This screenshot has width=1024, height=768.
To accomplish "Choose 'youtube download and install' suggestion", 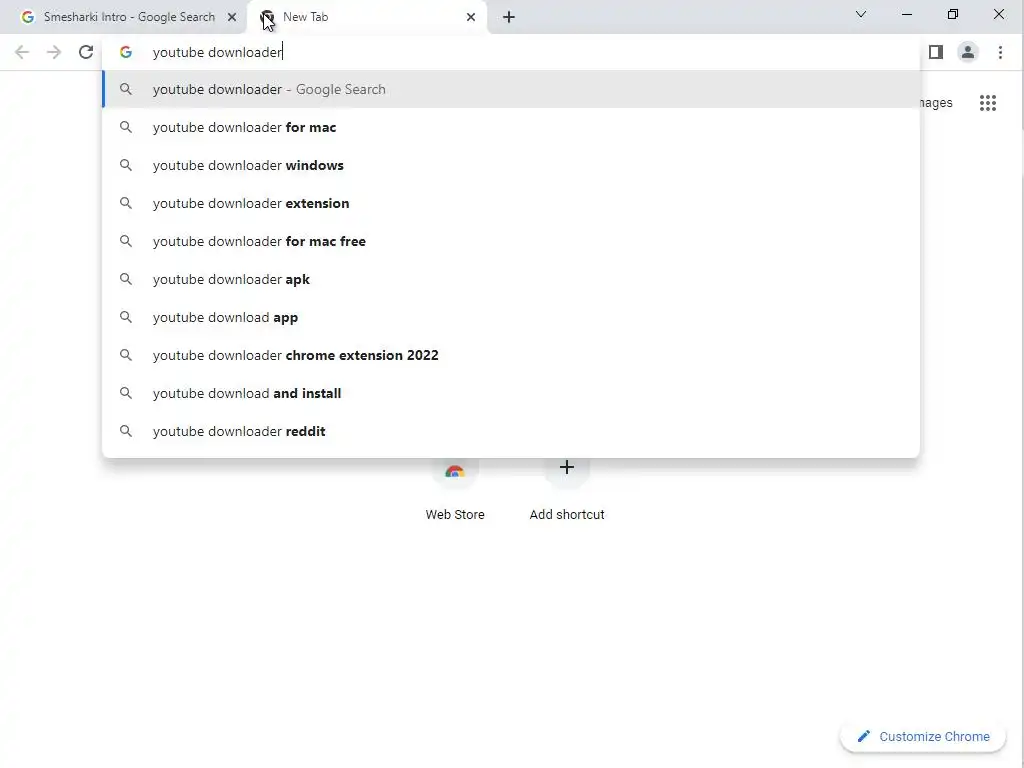I will [x=511, y=393].
